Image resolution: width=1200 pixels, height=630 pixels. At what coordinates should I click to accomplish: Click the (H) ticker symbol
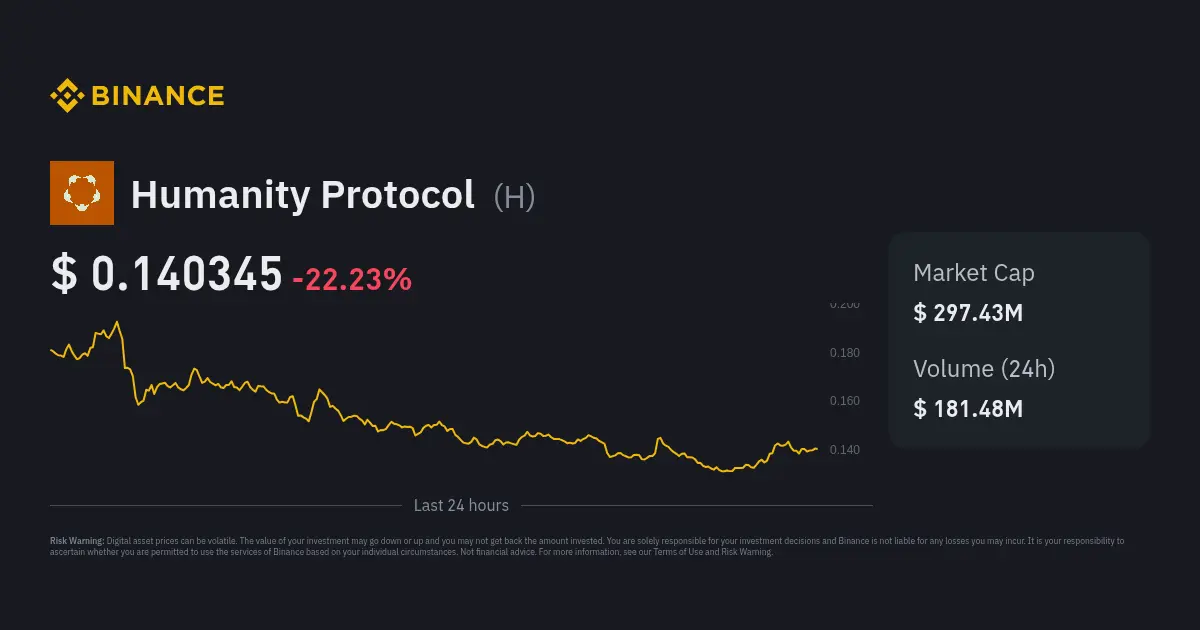tap(514, 196)
